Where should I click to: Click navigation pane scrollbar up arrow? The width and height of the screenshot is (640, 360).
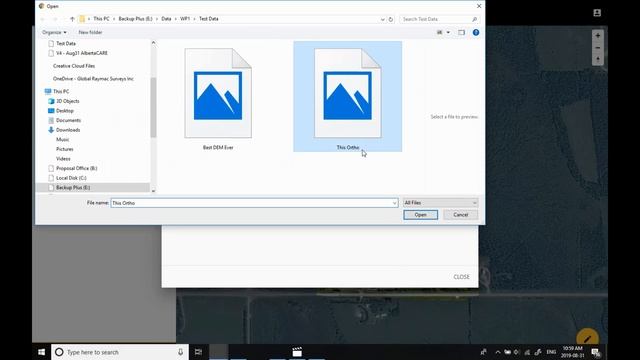153,42
